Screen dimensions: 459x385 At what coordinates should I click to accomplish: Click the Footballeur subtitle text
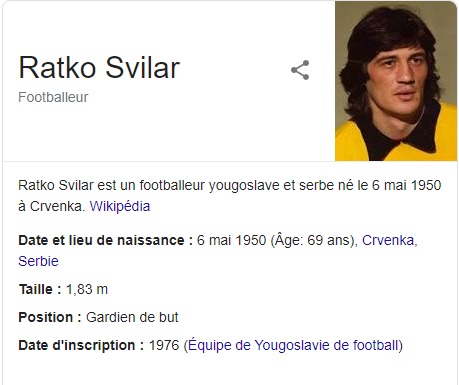[x=53, y=97]
